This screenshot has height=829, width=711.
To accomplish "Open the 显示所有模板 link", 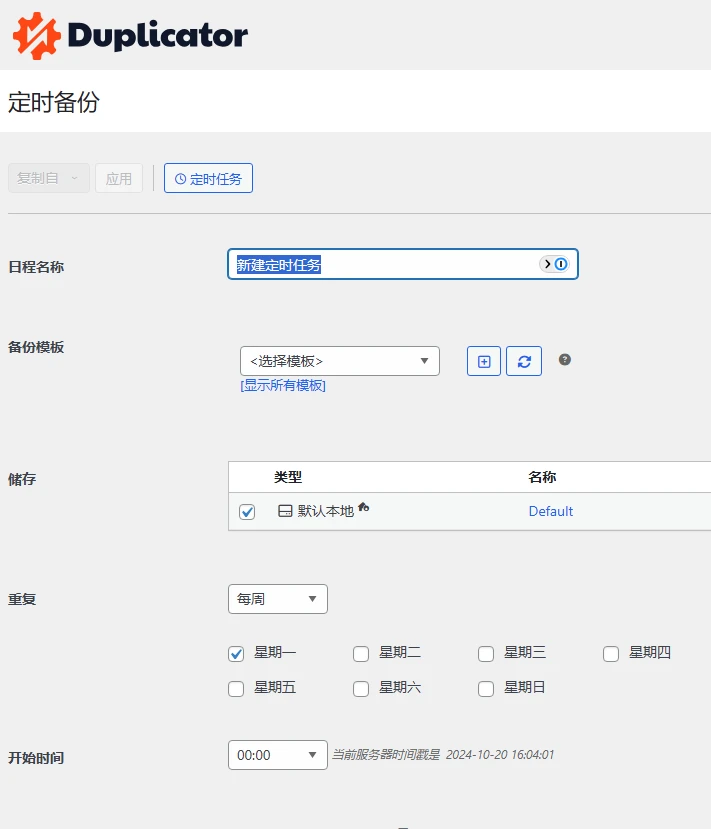I will pos(283,385).
